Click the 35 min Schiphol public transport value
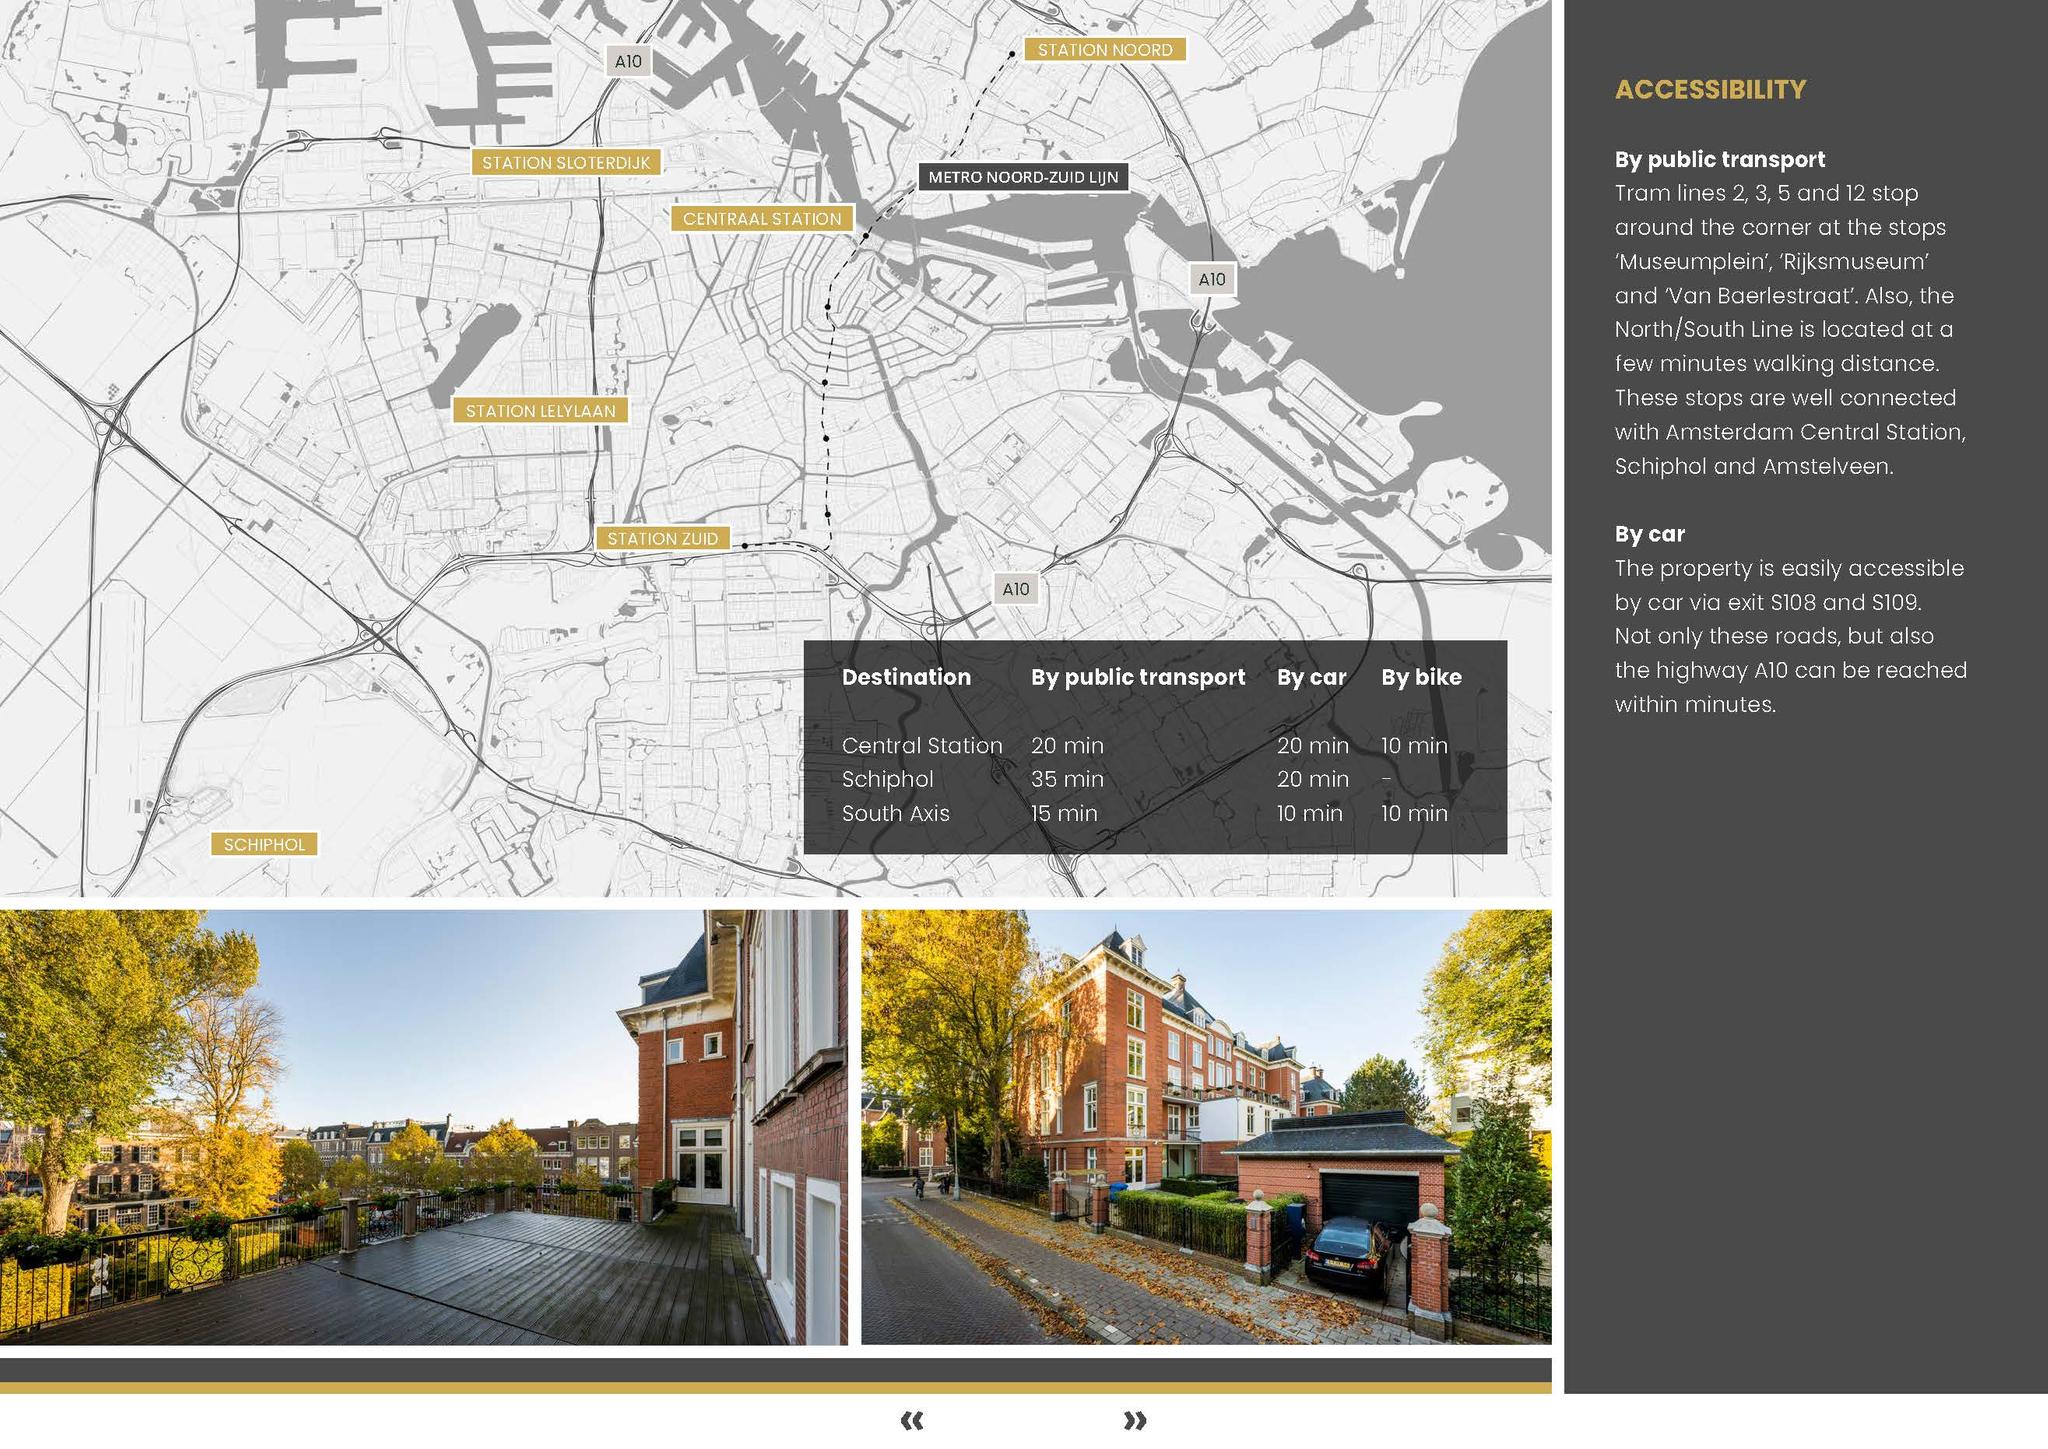The image size is (2048, 1449). tap(1067, 779)
